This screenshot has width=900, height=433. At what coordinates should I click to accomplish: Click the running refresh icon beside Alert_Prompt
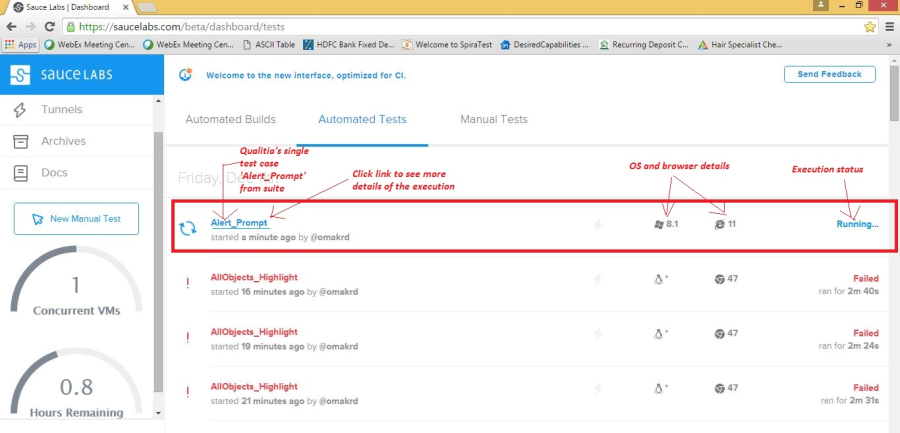tap(187, 228)
